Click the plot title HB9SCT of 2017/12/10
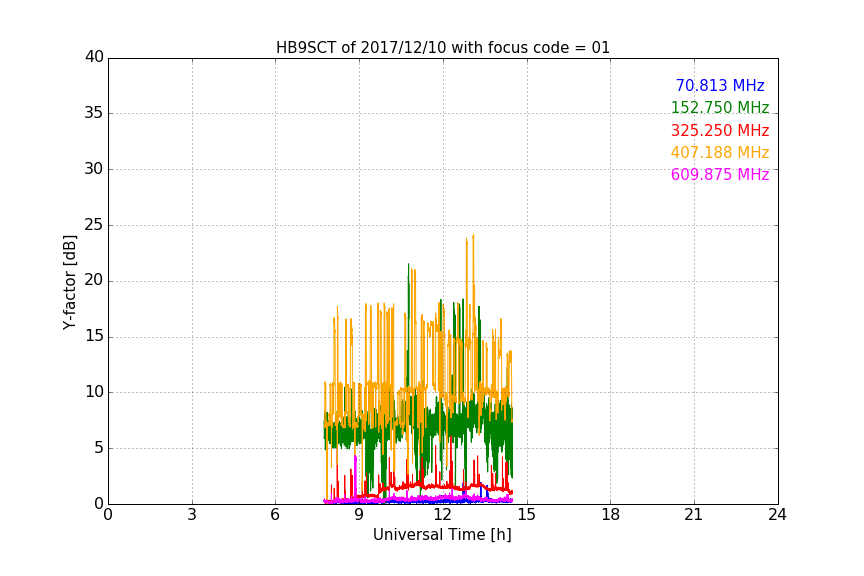Viewport: 864px width, 576px height. coord(442,48)
